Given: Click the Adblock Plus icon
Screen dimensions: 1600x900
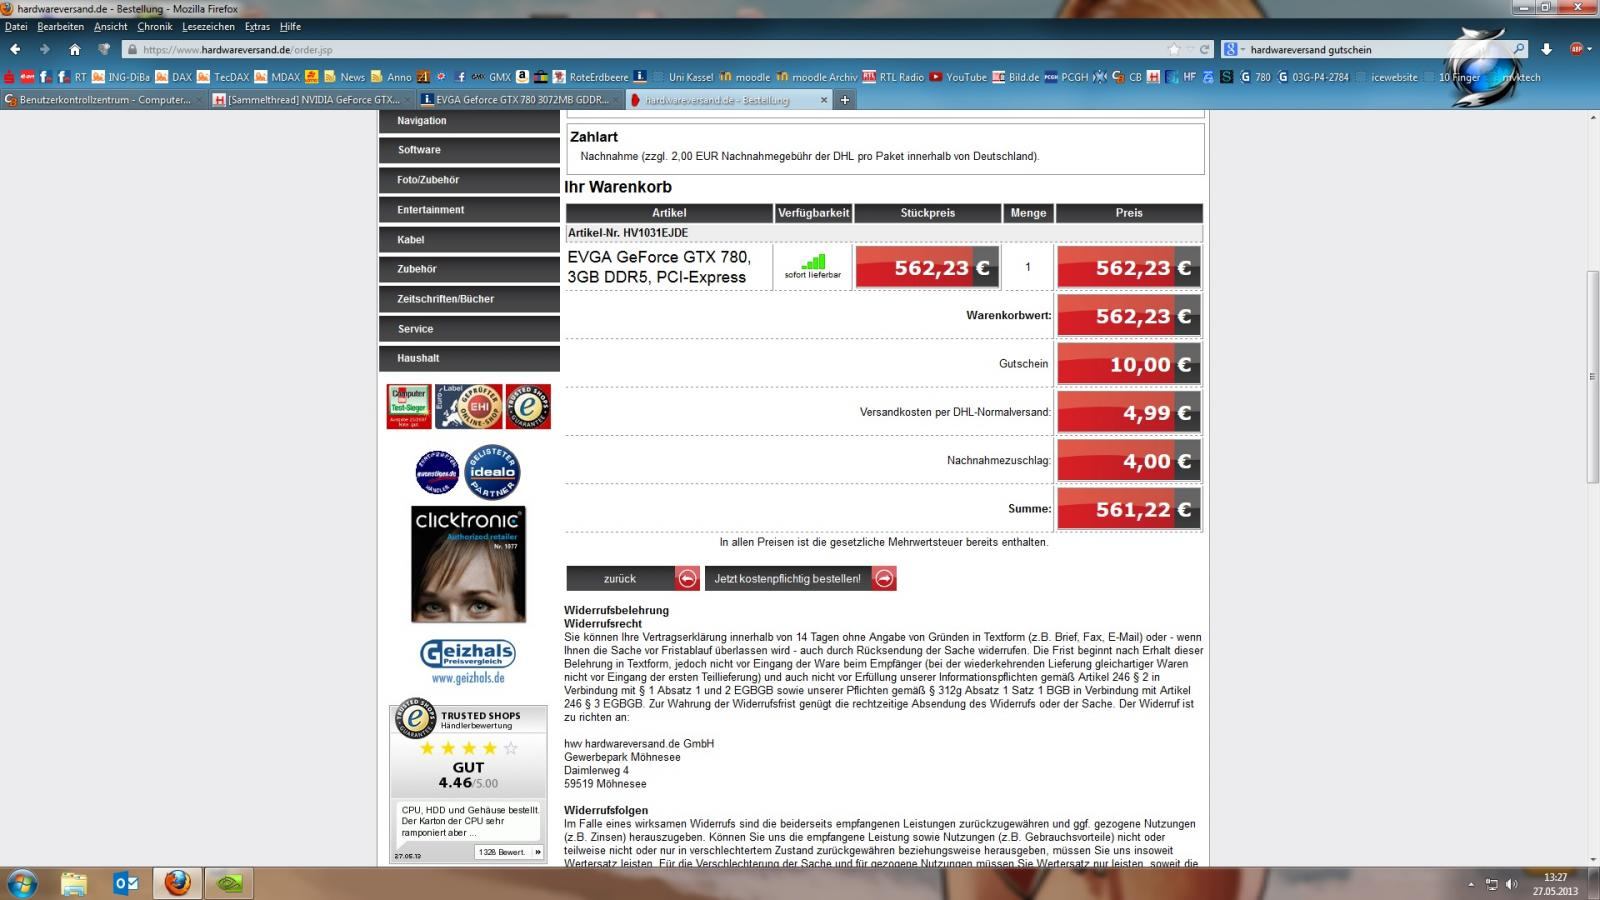Looking at the screenshot, I should 1576,49.
